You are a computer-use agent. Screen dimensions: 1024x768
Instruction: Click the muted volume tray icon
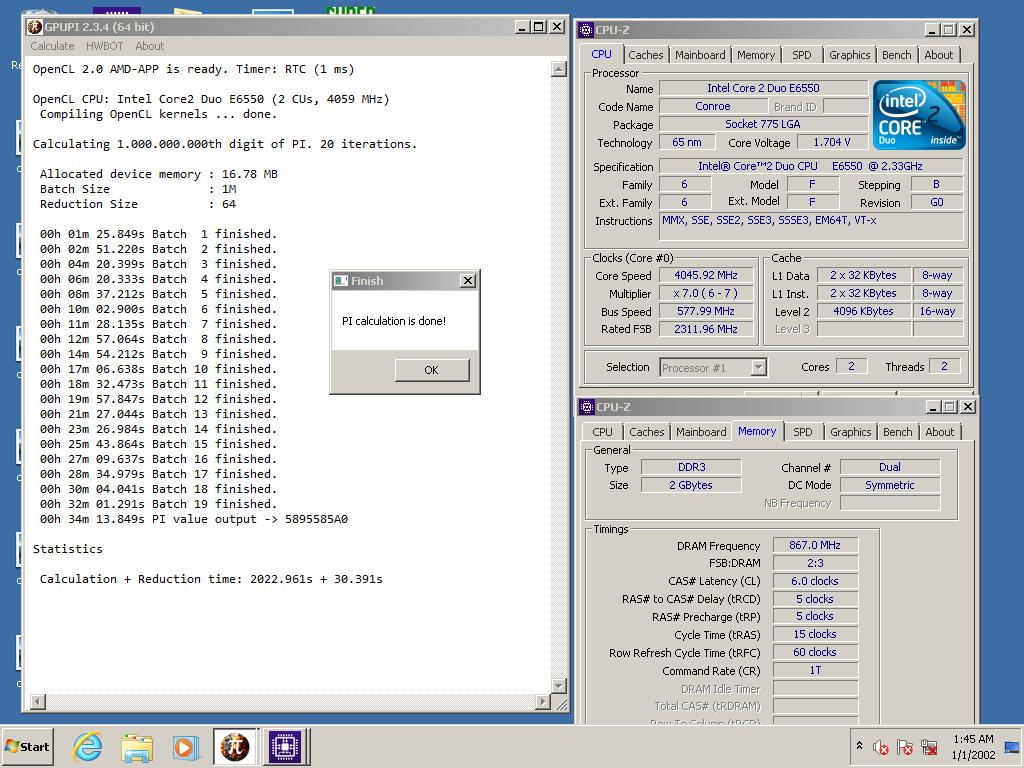point(880,746)
